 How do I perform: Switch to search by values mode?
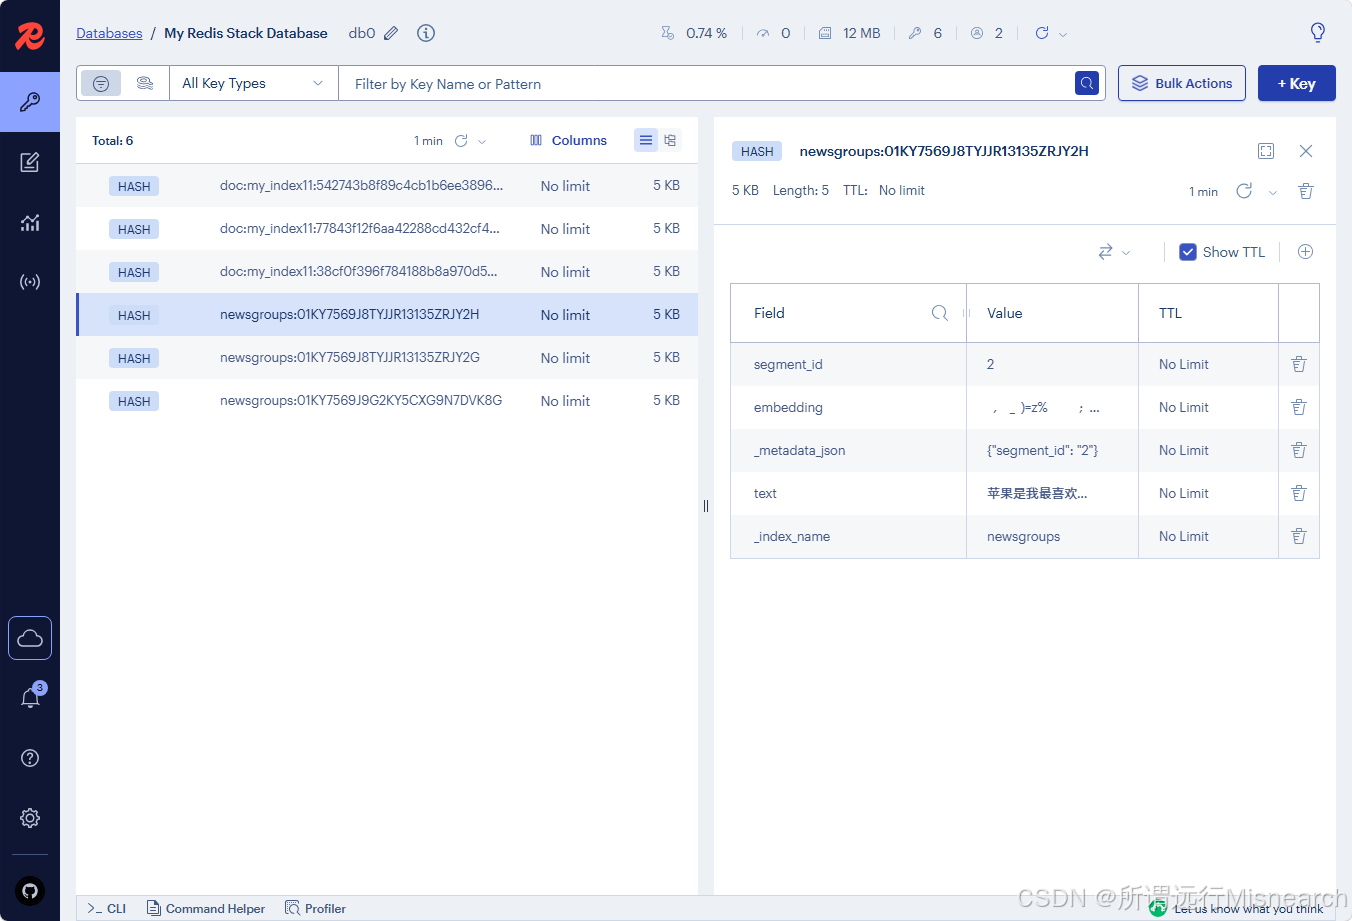(x=145, y=83)
